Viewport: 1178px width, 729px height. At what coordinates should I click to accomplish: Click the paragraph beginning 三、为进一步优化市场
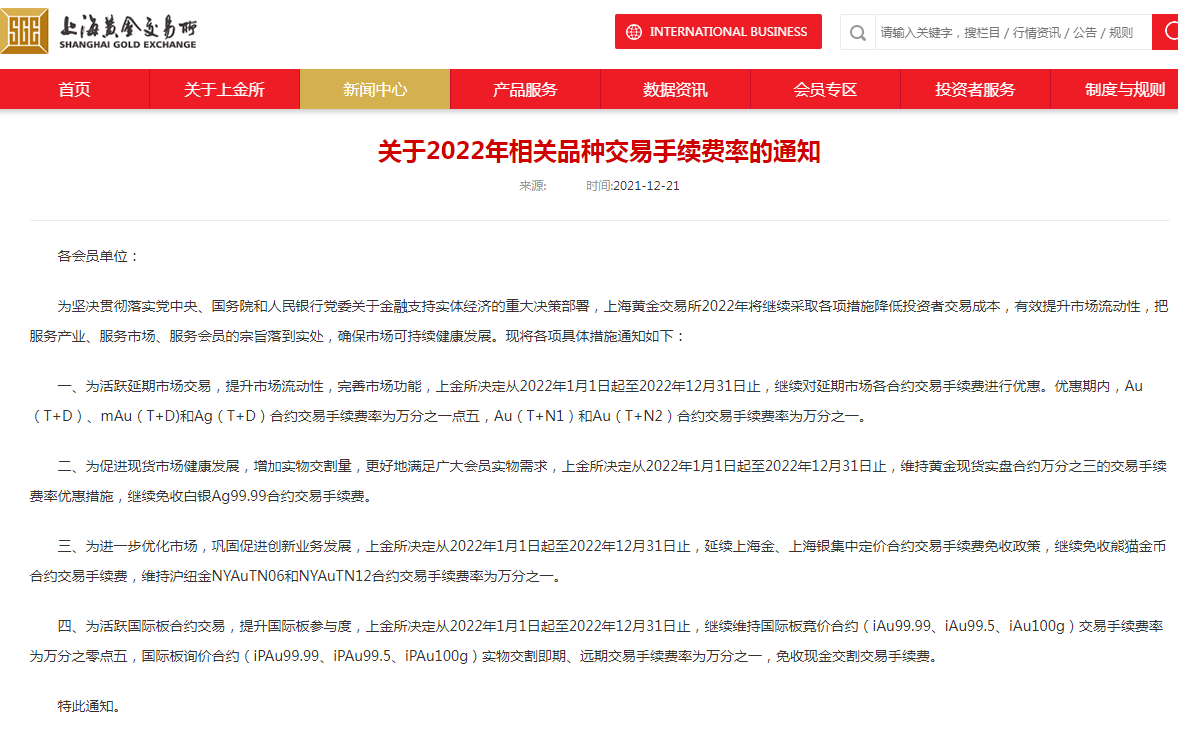click(598, 561)
